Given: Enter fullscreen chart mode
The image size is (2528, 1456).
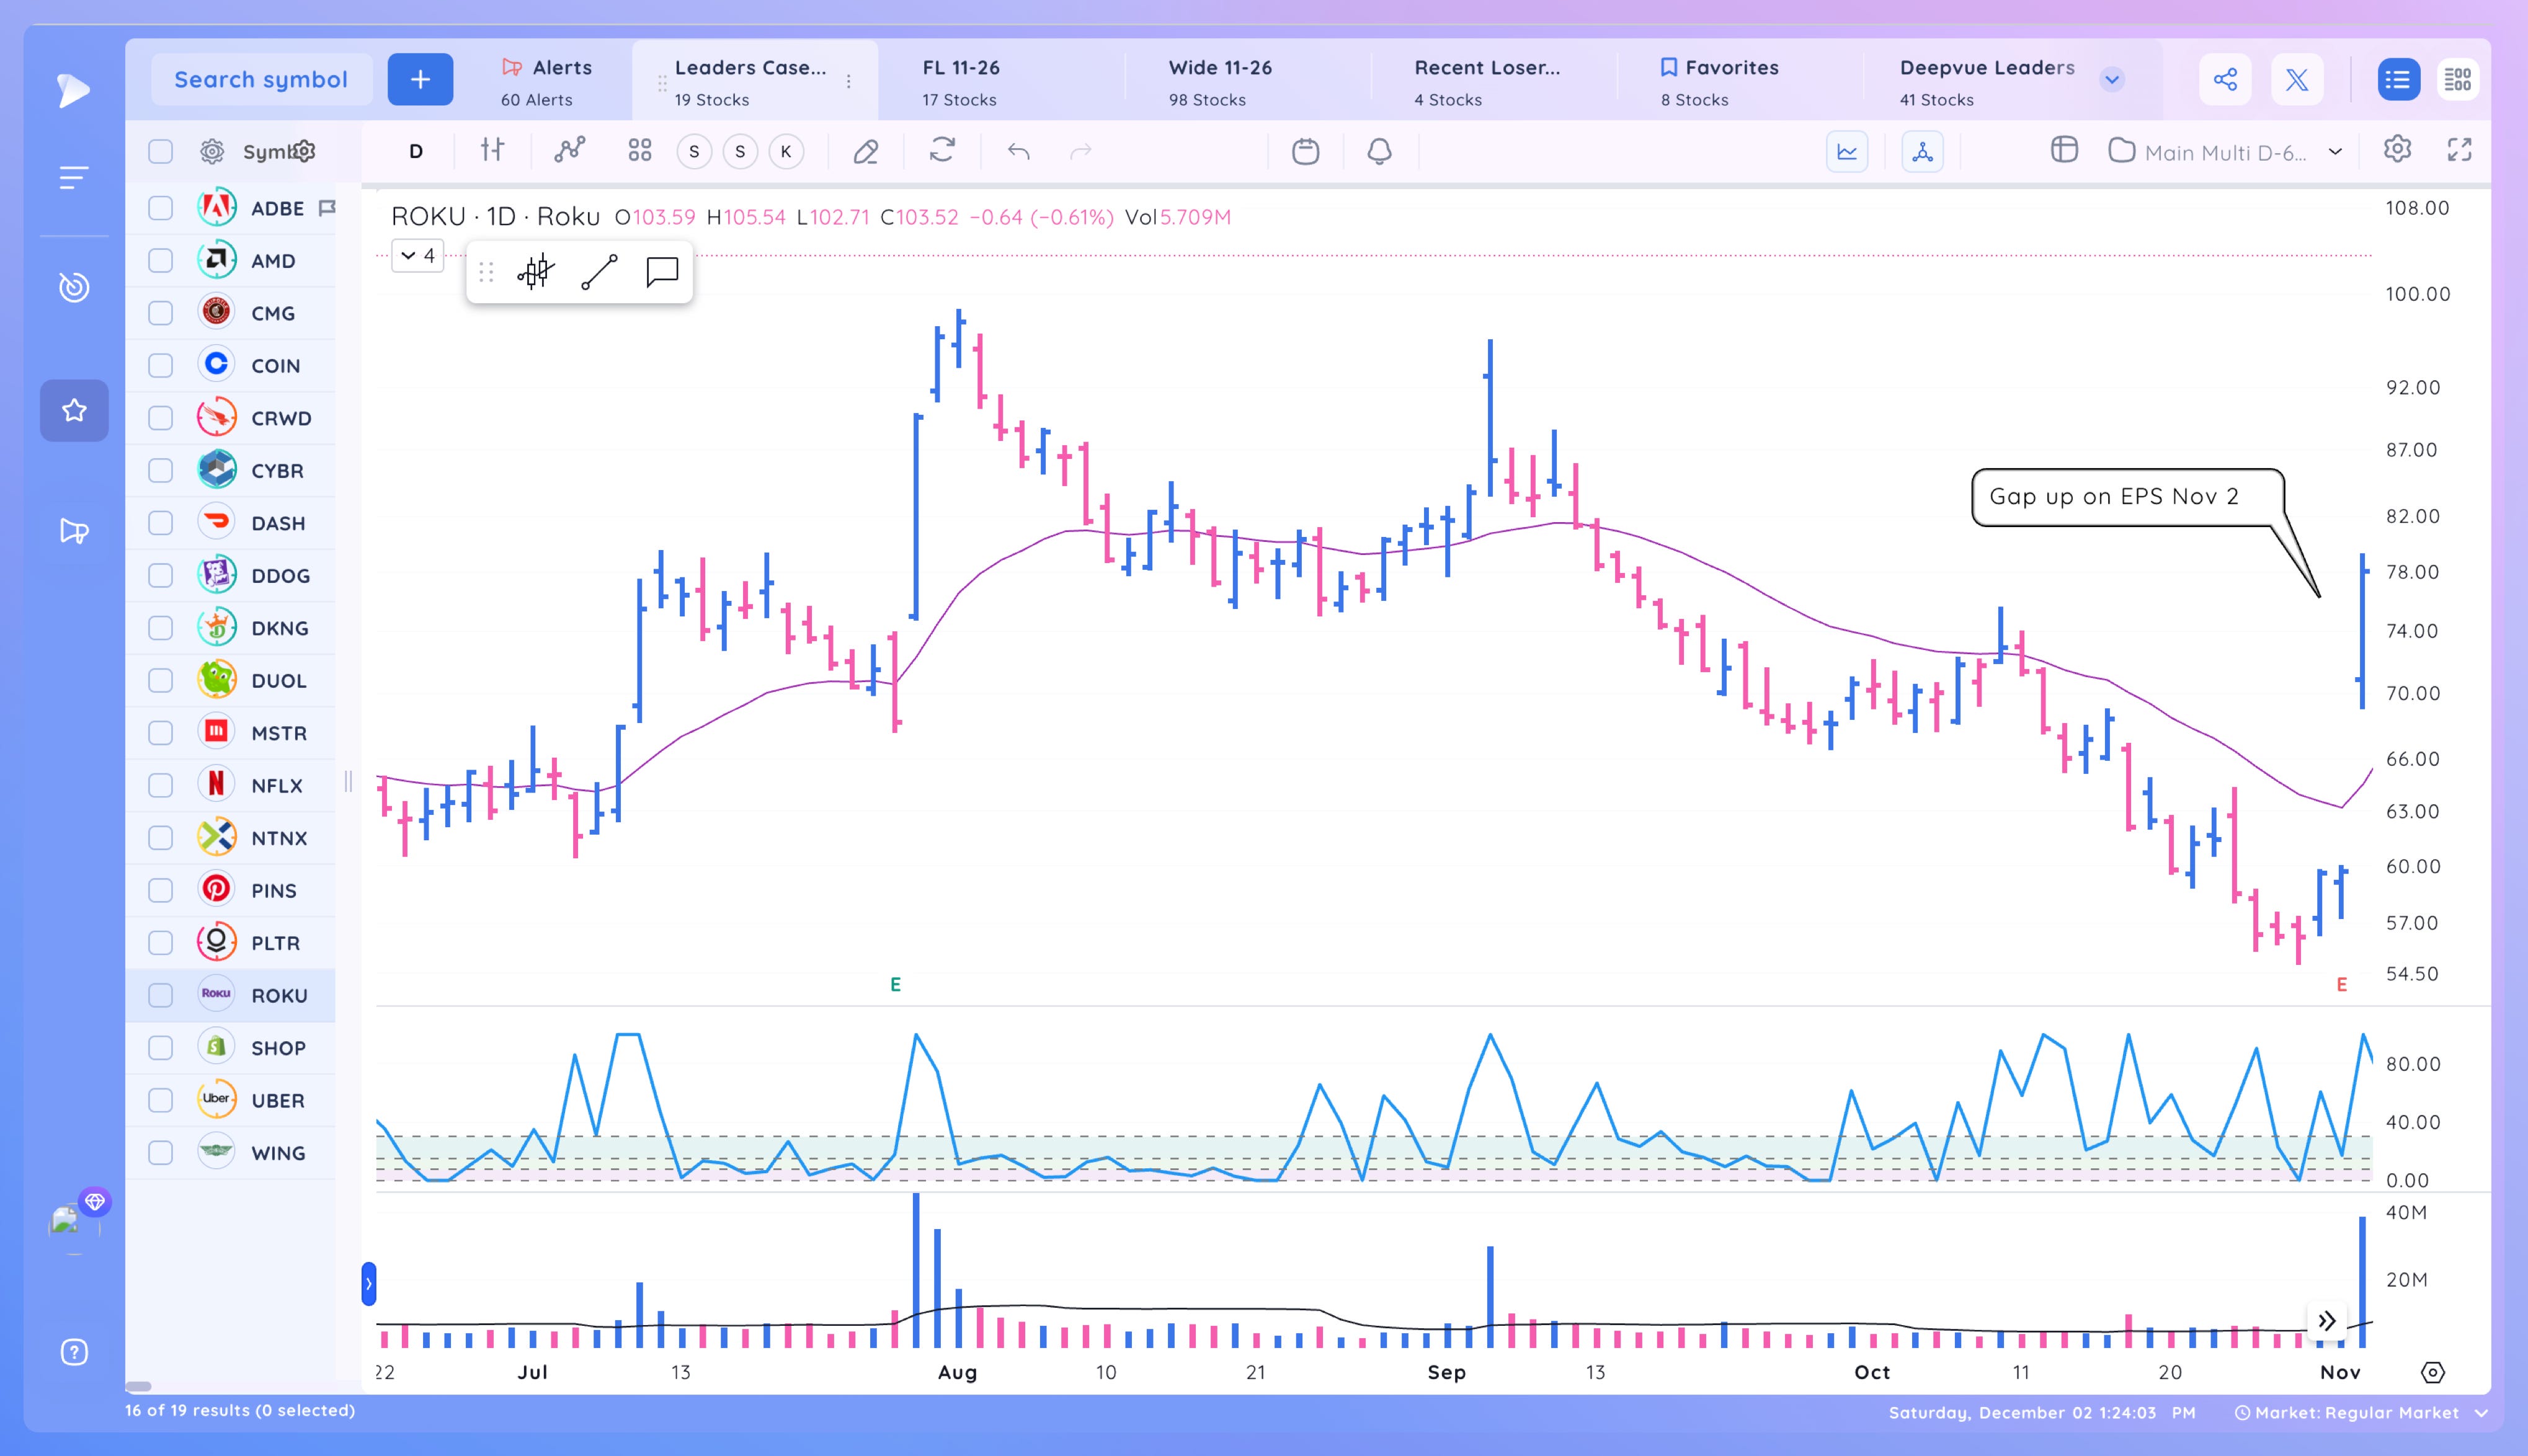Looking at the screenshot, I should tap(2459, 150).
